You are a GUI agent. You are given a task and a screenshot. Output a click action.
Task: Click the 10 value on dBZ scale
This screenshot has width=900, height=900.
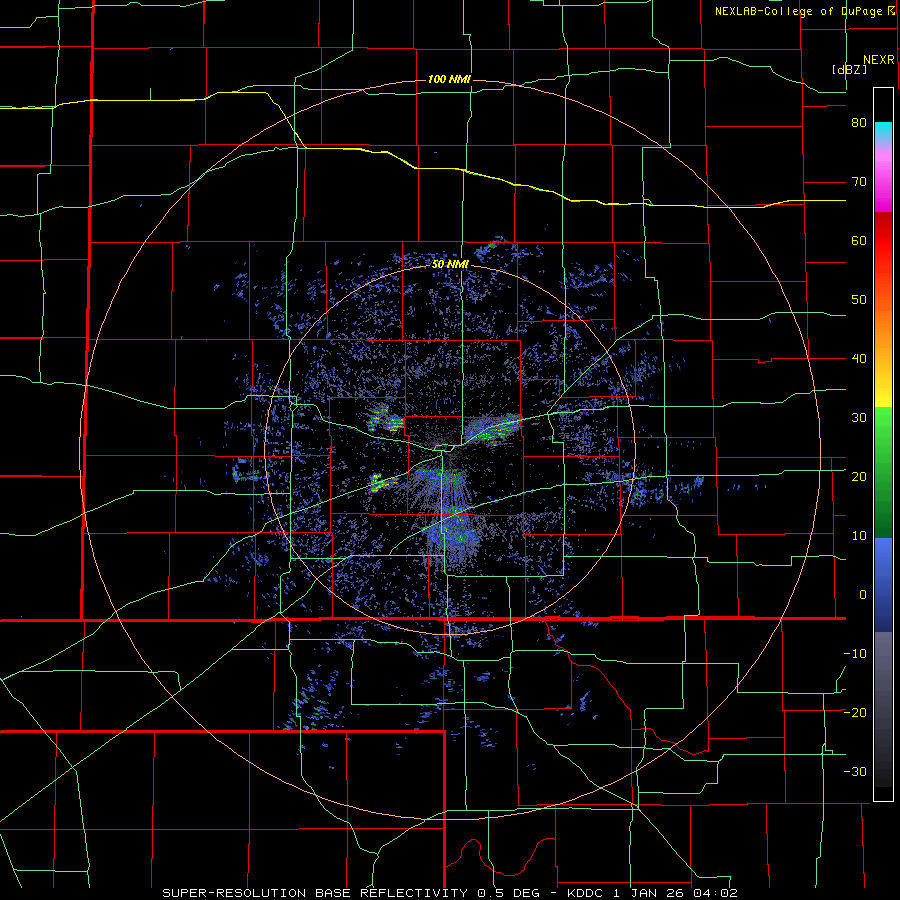click(859, 536)
